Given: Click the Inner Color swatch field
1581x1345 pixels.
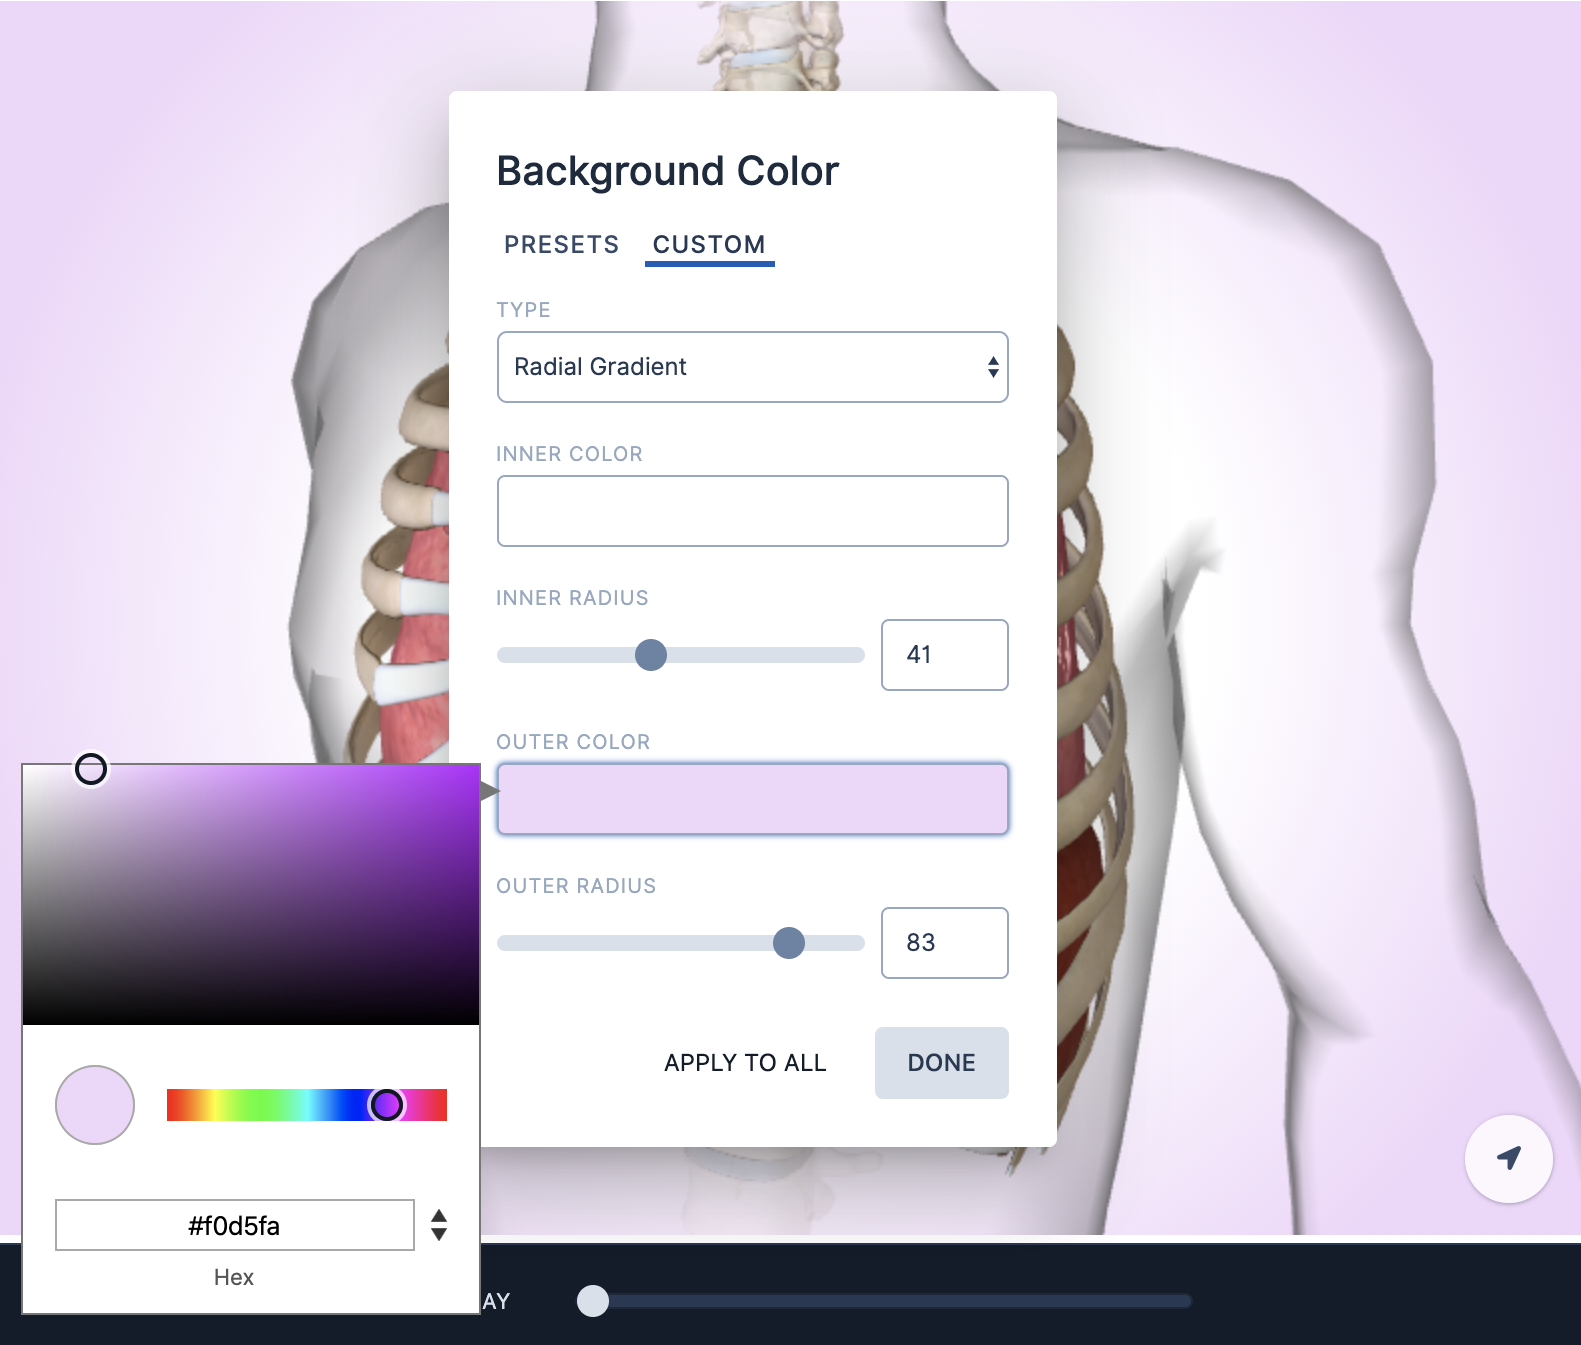Looking at the screenshot, I should [752, 511].
